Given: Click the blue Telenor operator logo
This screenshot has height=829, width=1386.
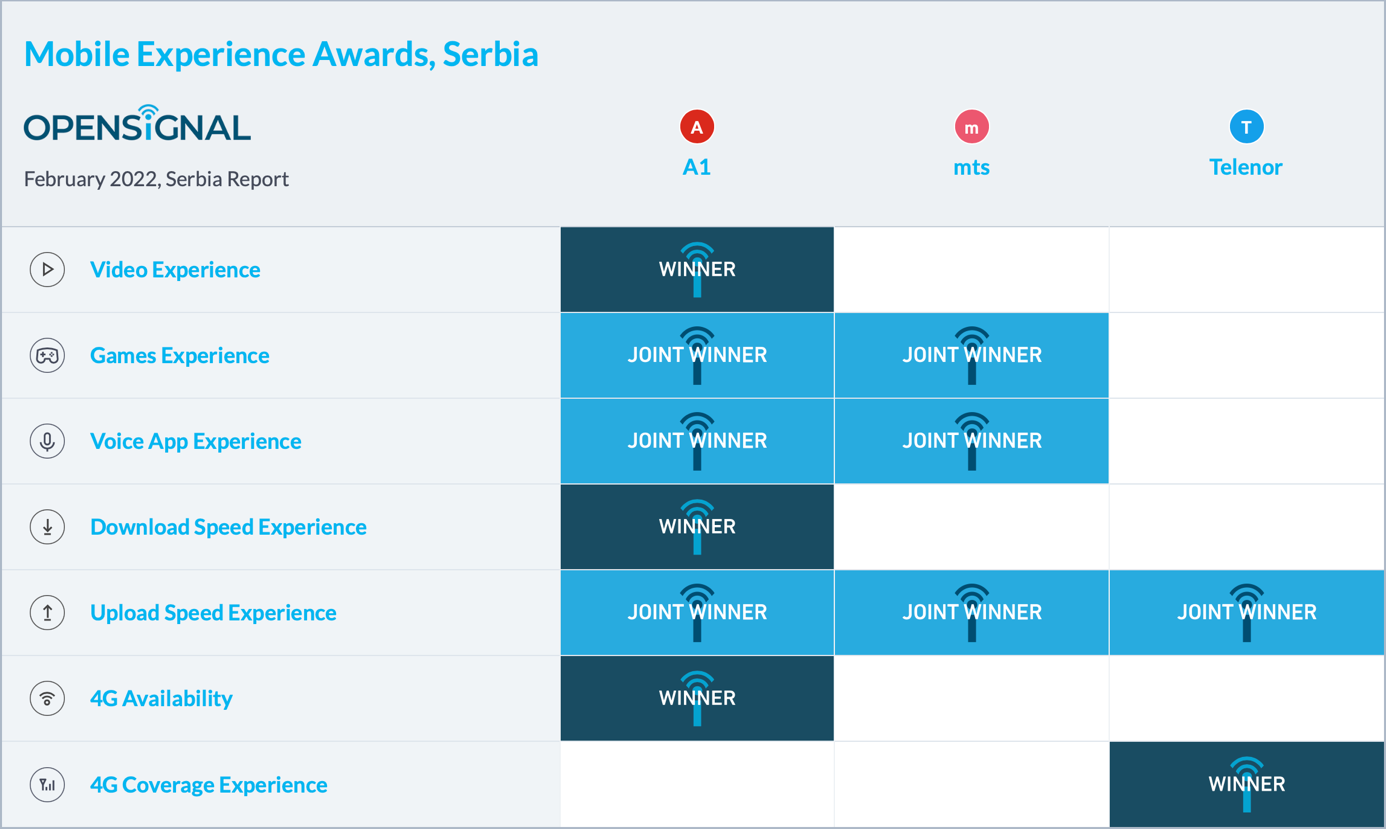Looking at the screenshot, I should pyautogui.click(x=1246, y=127).
